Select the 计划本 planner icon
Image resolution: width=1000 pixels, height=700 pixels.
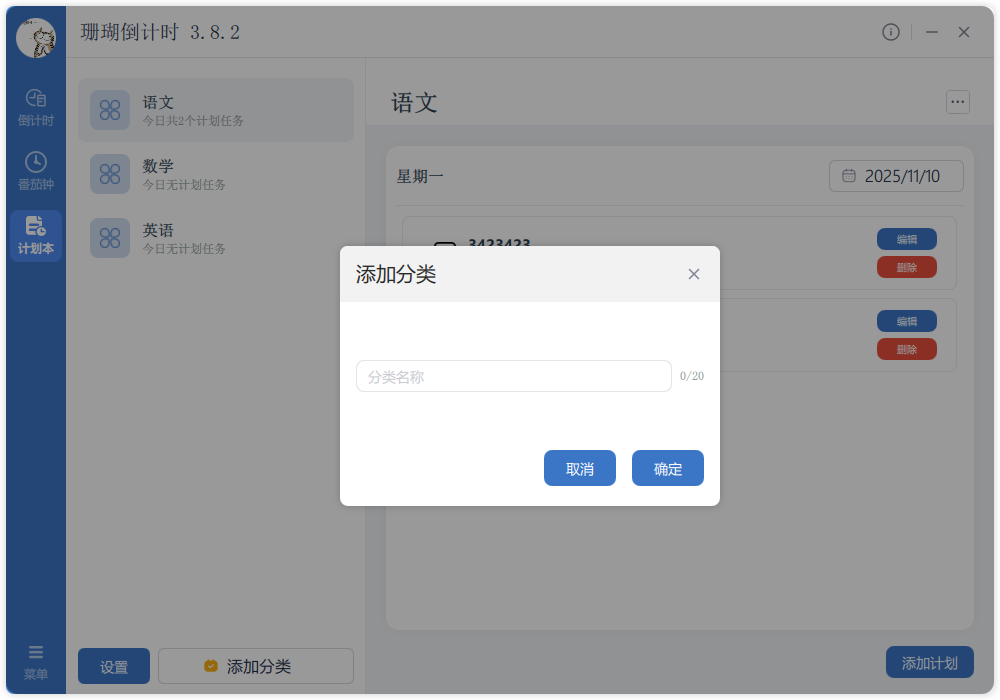[36, 236]
